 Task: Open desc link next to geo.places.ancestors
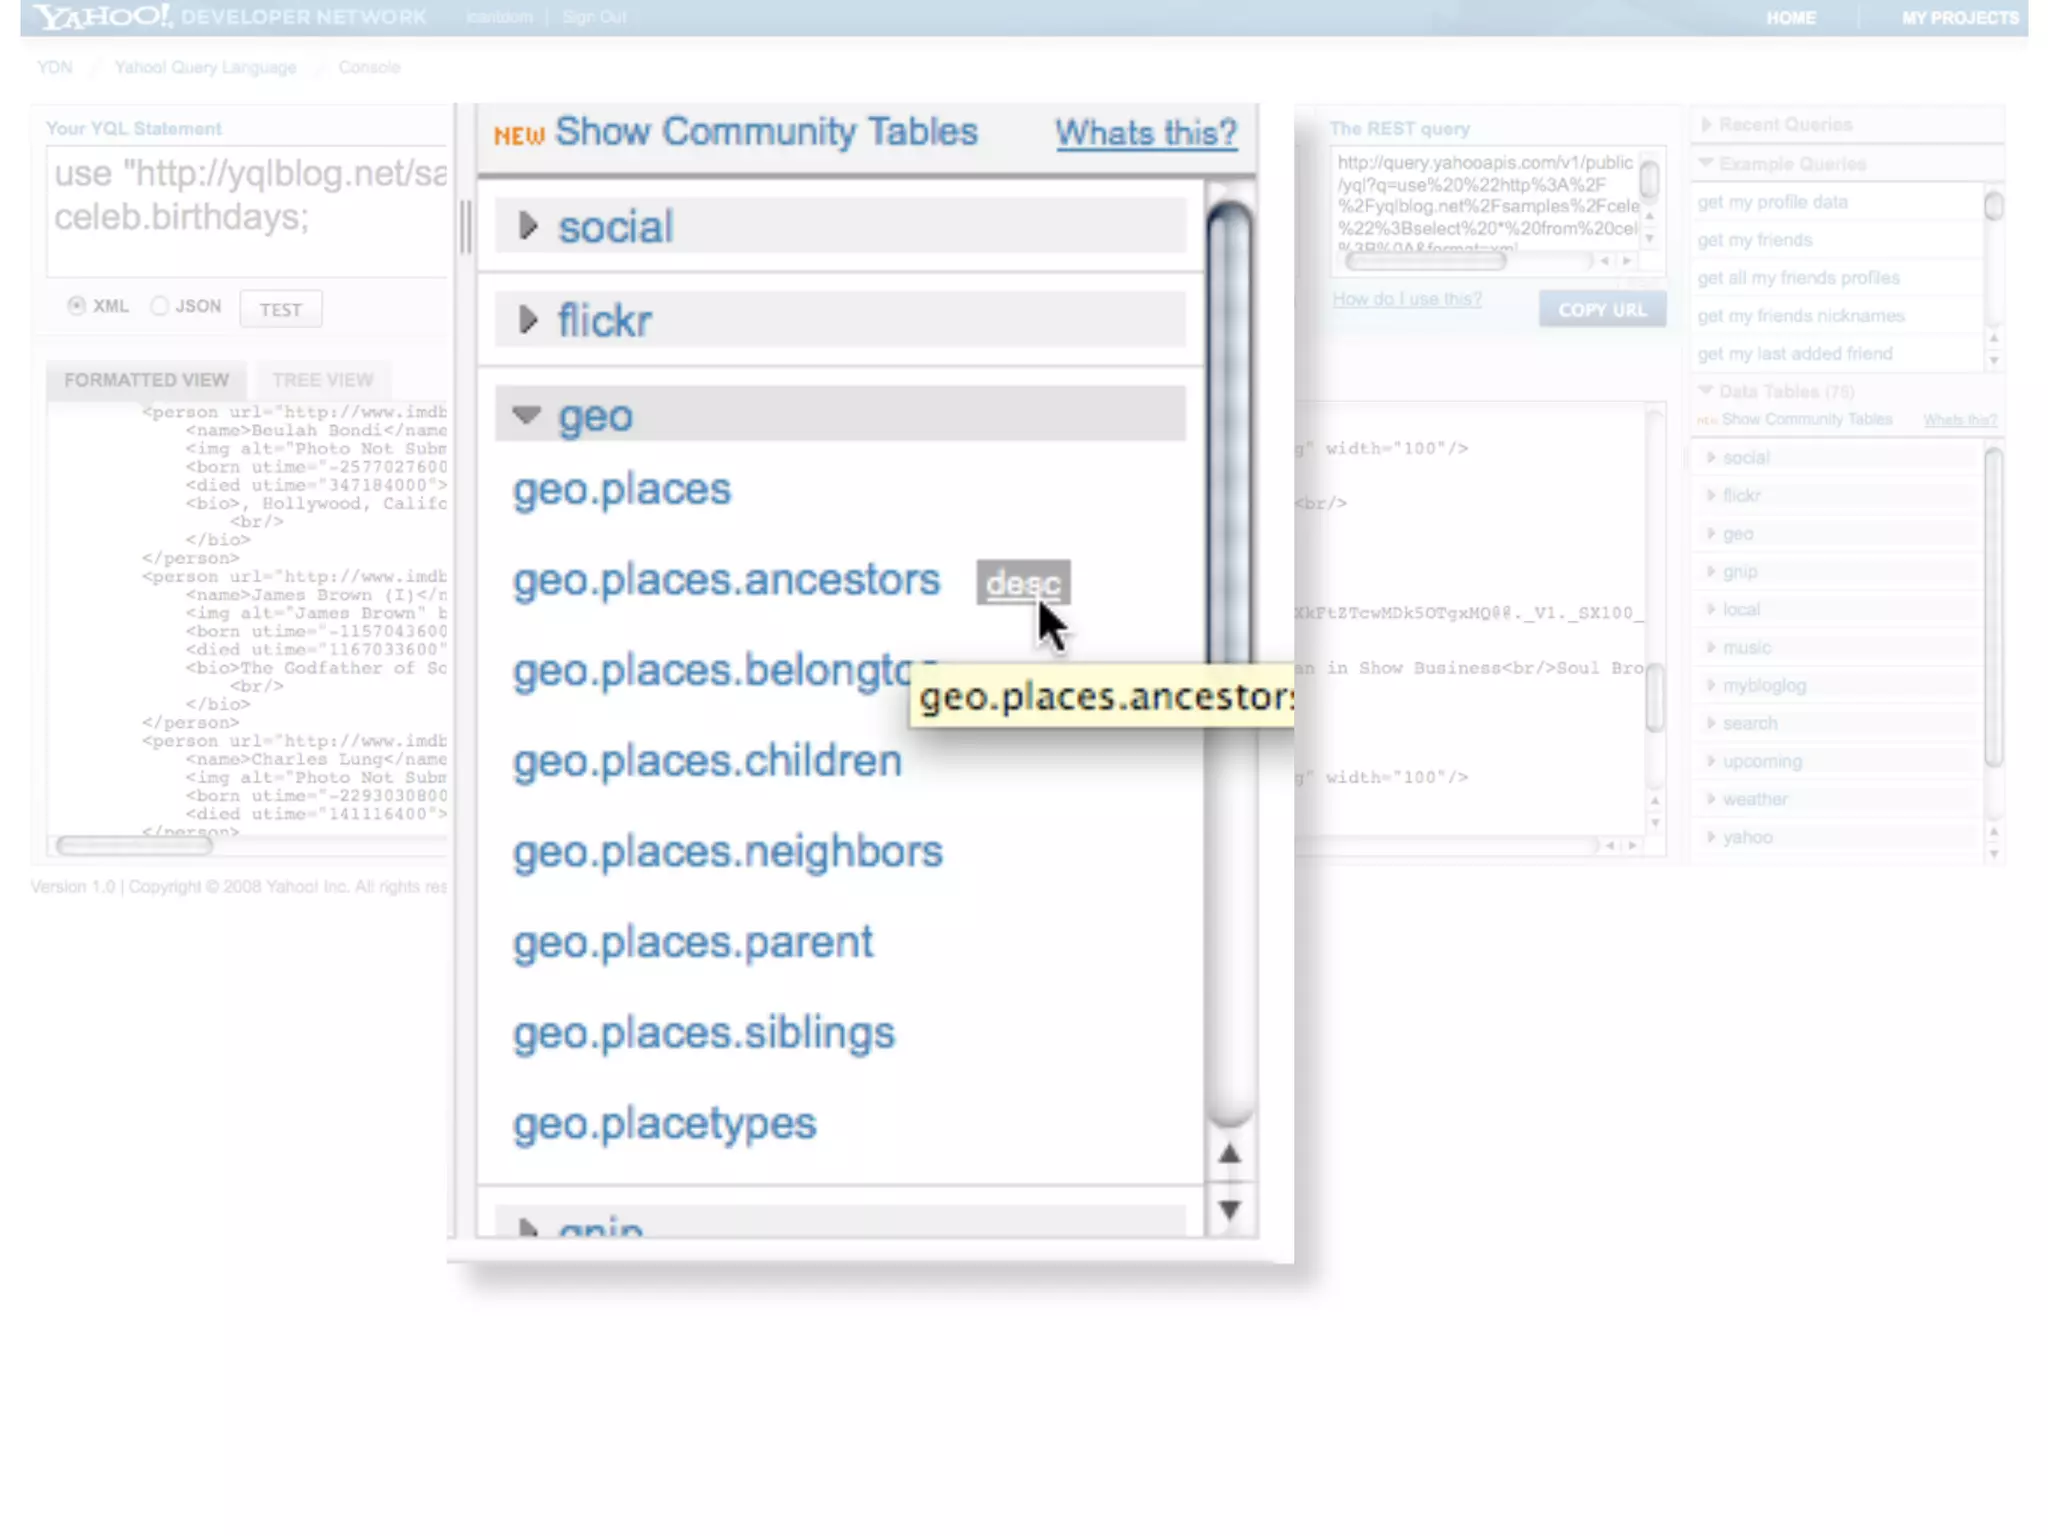tap(1023, 583)
